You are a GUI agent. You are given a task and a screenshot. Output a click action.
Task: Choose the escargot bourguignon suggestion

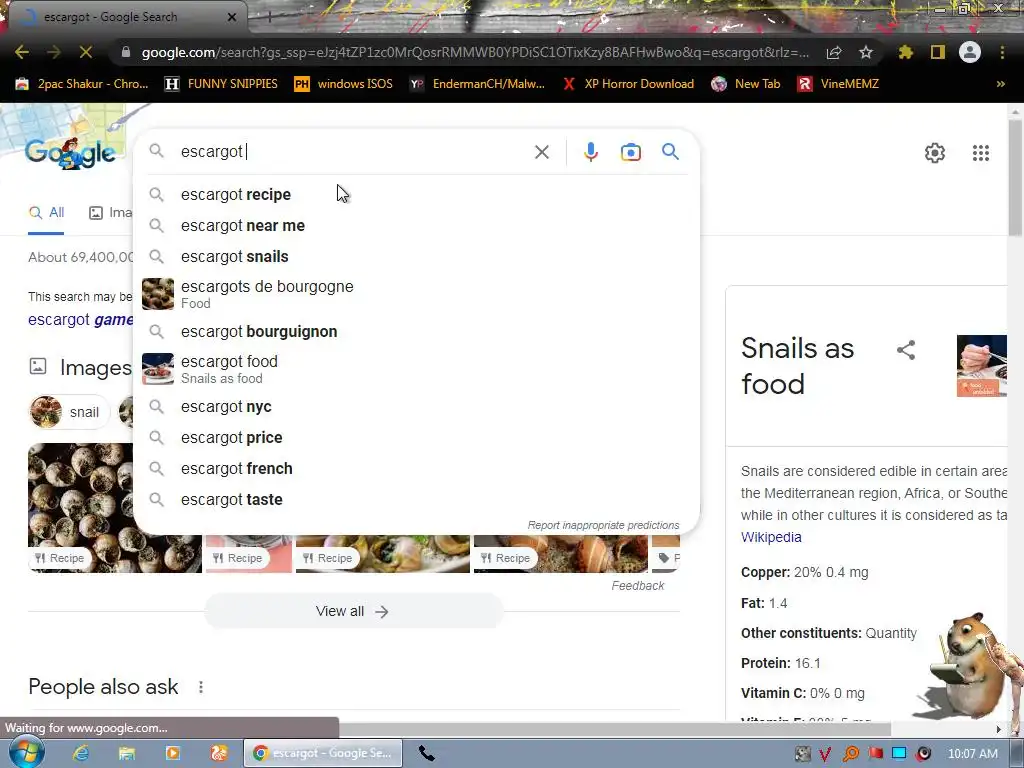coord(417,332)
